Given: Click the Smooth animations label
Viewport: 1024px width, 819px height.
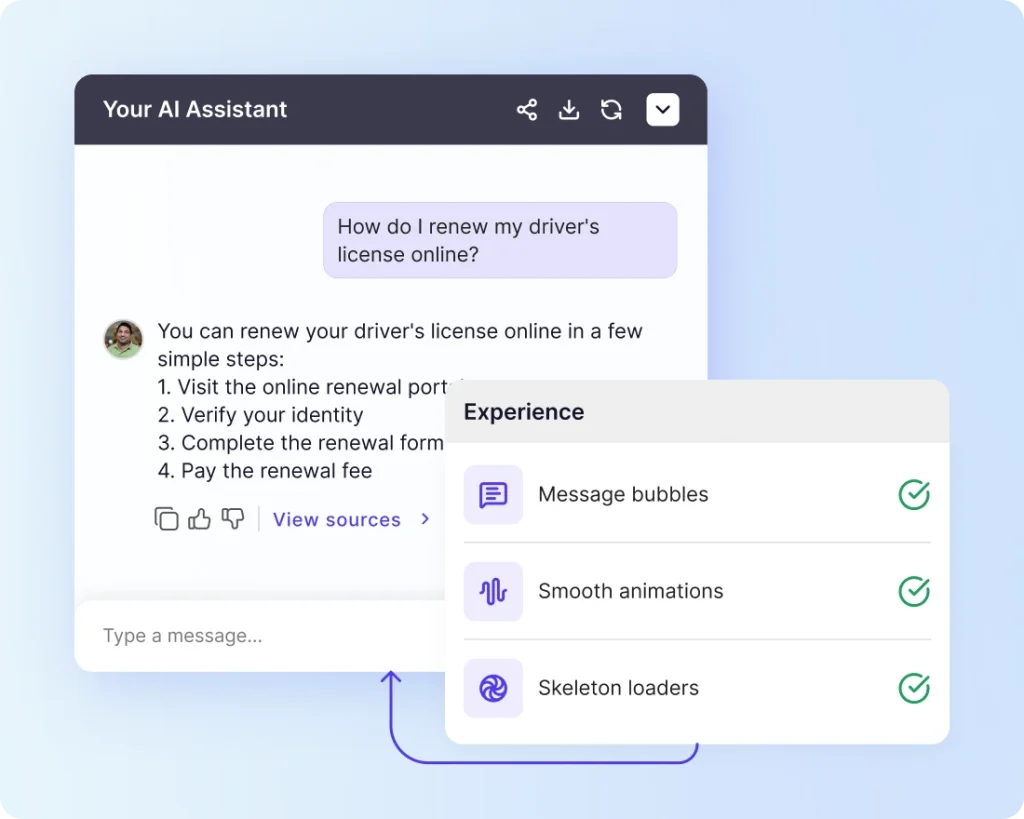Looking at the screenshot, I should [631, 591].
